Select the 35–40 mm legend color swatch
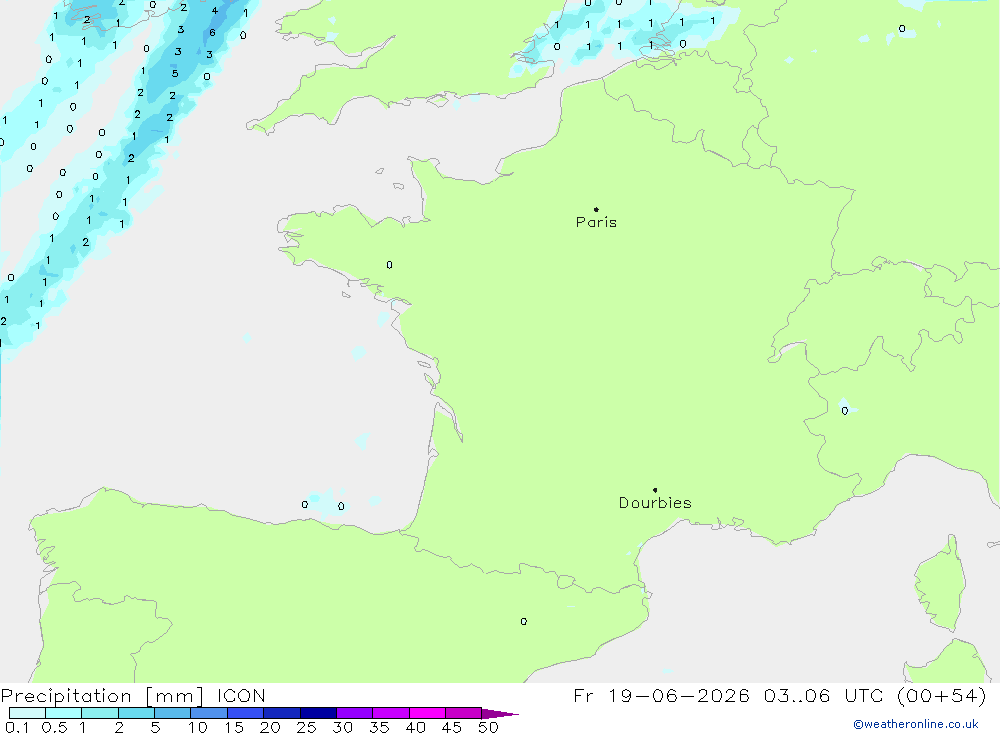Screen dimensions: 1000x733 tap(390, 713)
